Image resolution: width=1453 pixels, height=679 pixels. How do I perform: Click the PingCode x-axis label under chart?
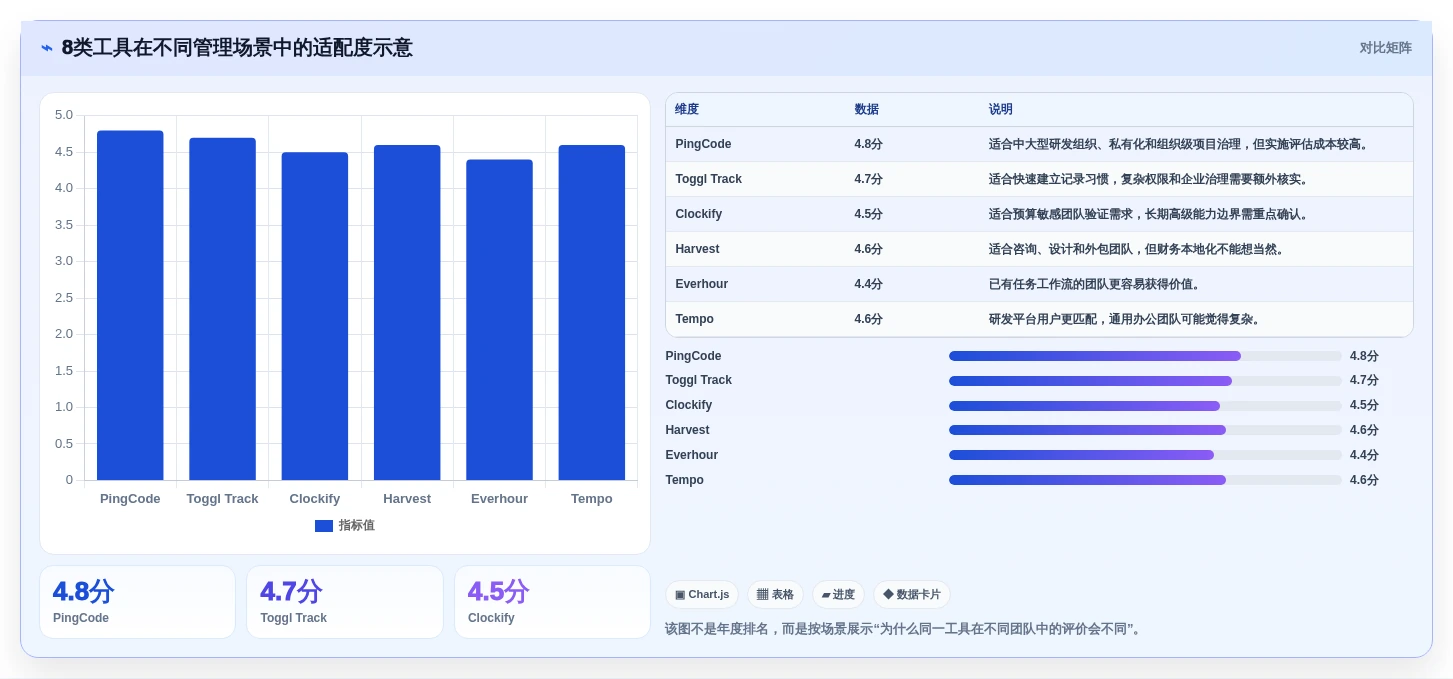point(130,499)
